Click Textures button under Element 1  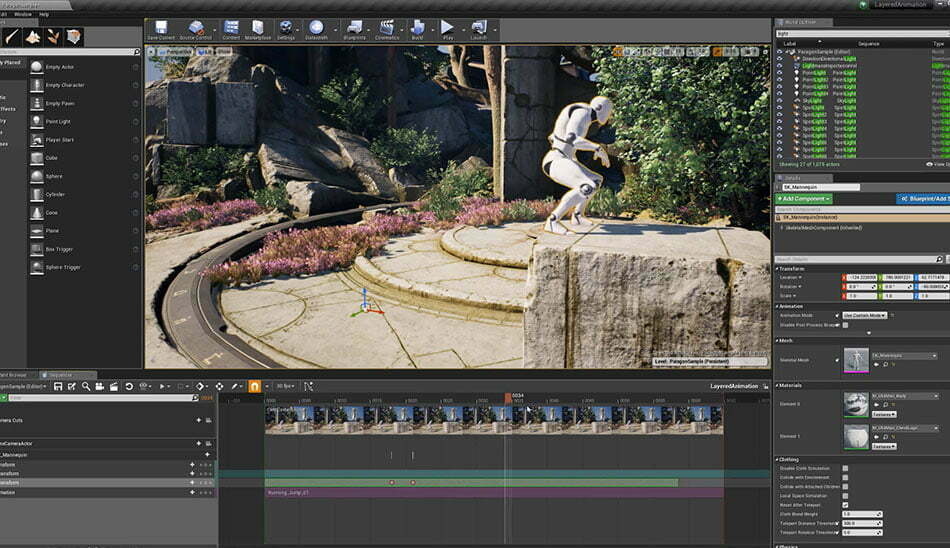pyautogui.click(x=884, y=446)
